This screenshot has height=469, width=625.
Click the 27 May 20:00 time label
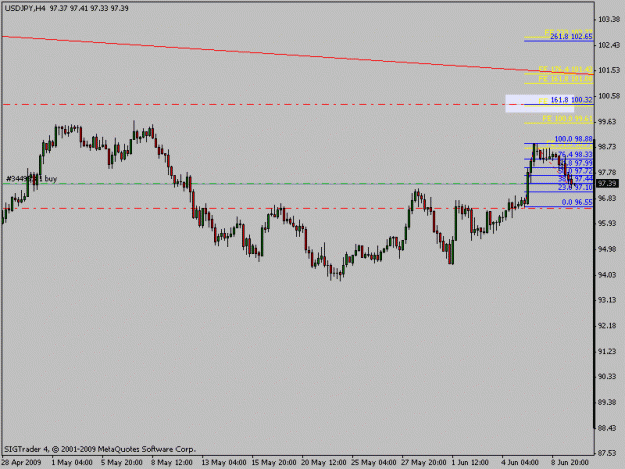[x=424, y=463]
